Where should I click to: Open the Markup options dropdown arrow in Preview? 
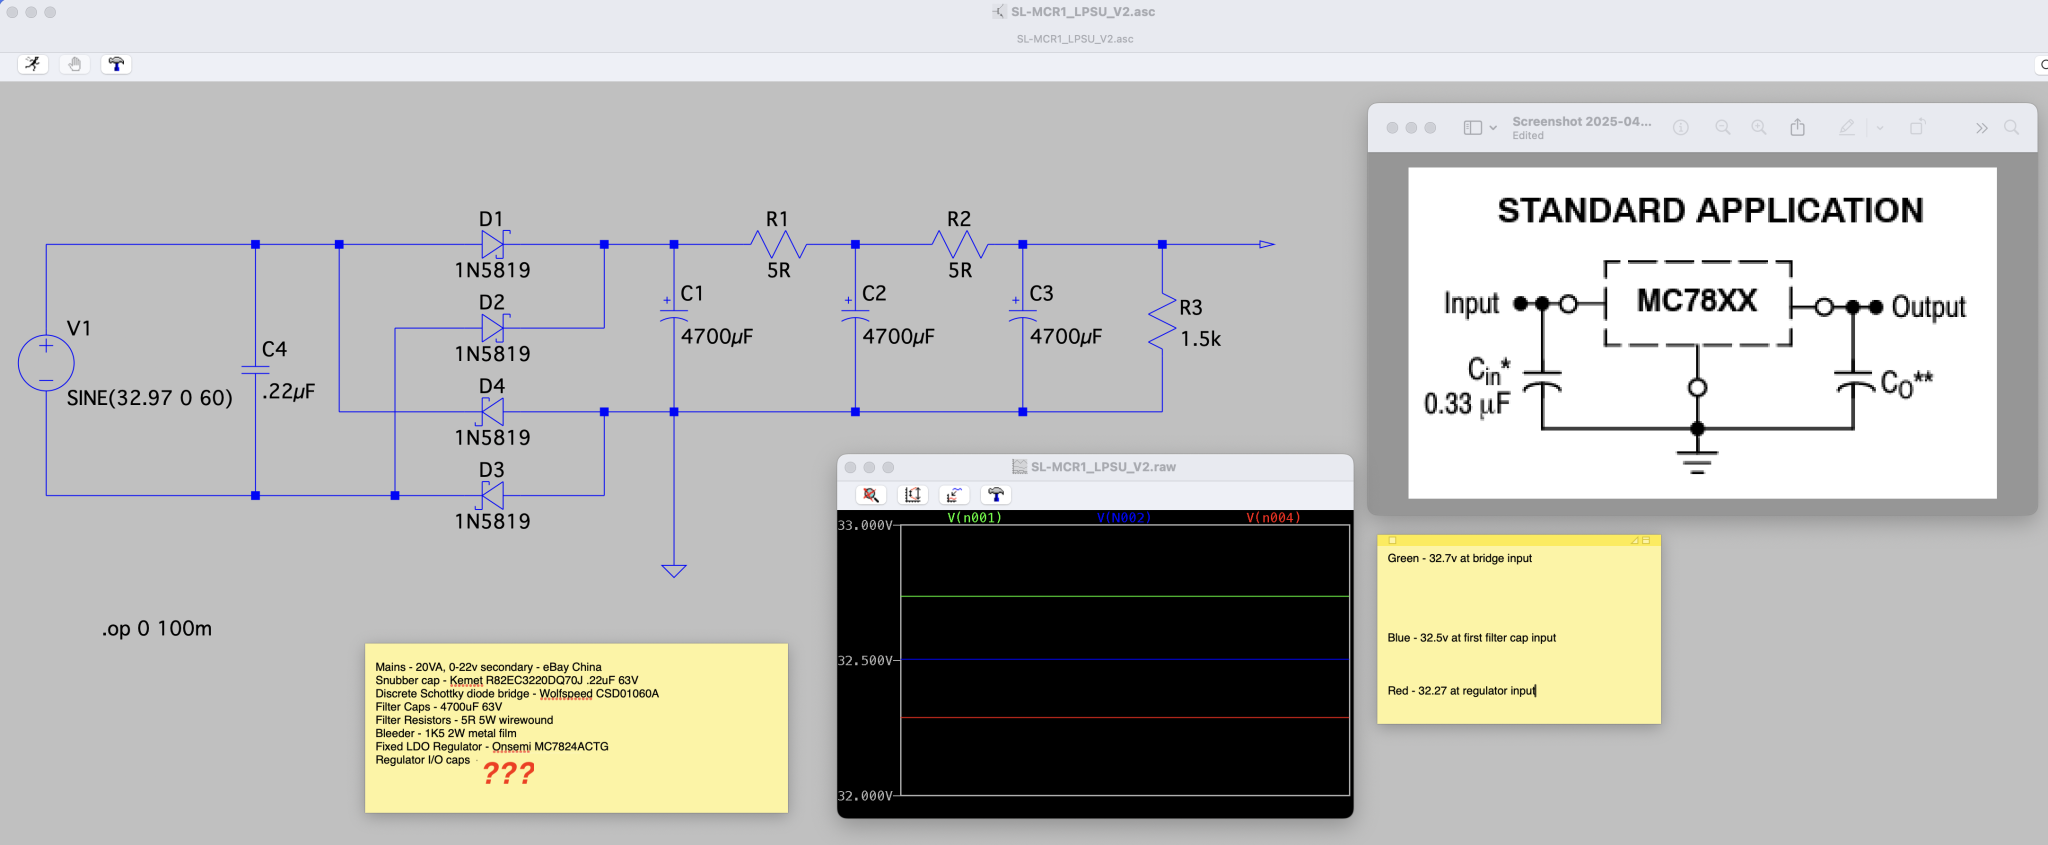tap(1880, 128)
